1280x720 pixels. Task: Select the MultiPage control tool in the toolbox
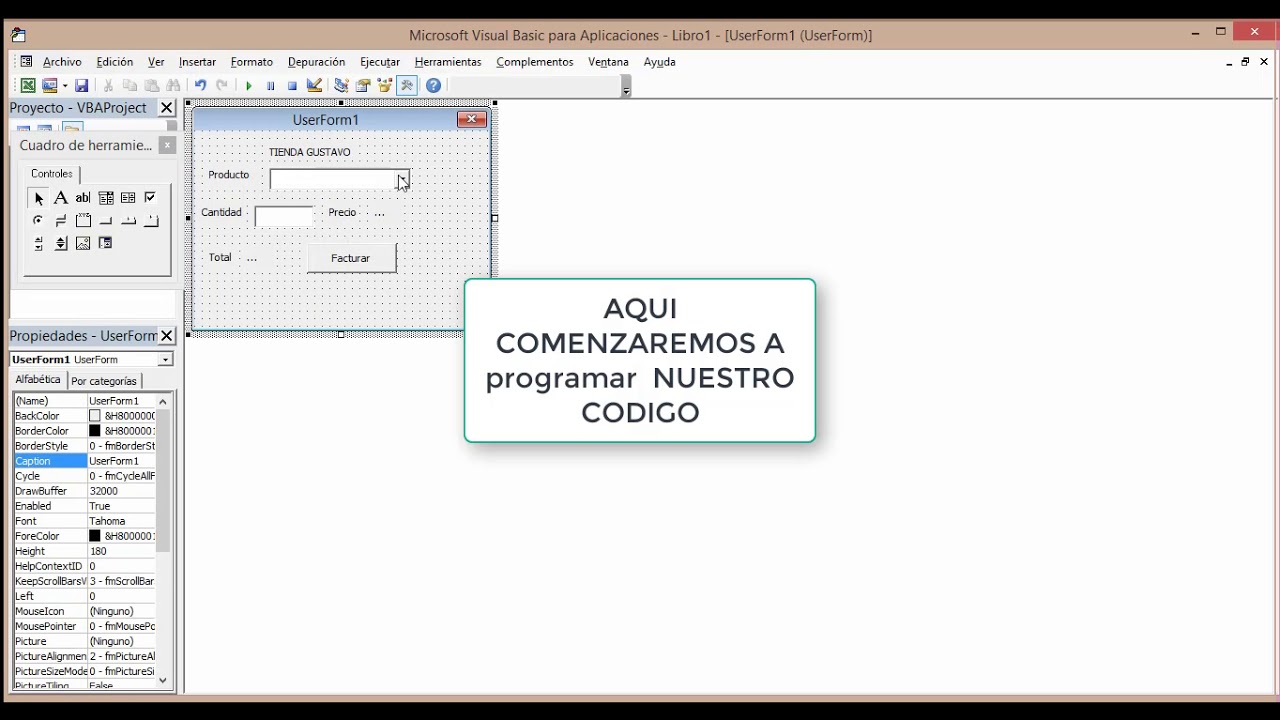(x=151, y=220)
